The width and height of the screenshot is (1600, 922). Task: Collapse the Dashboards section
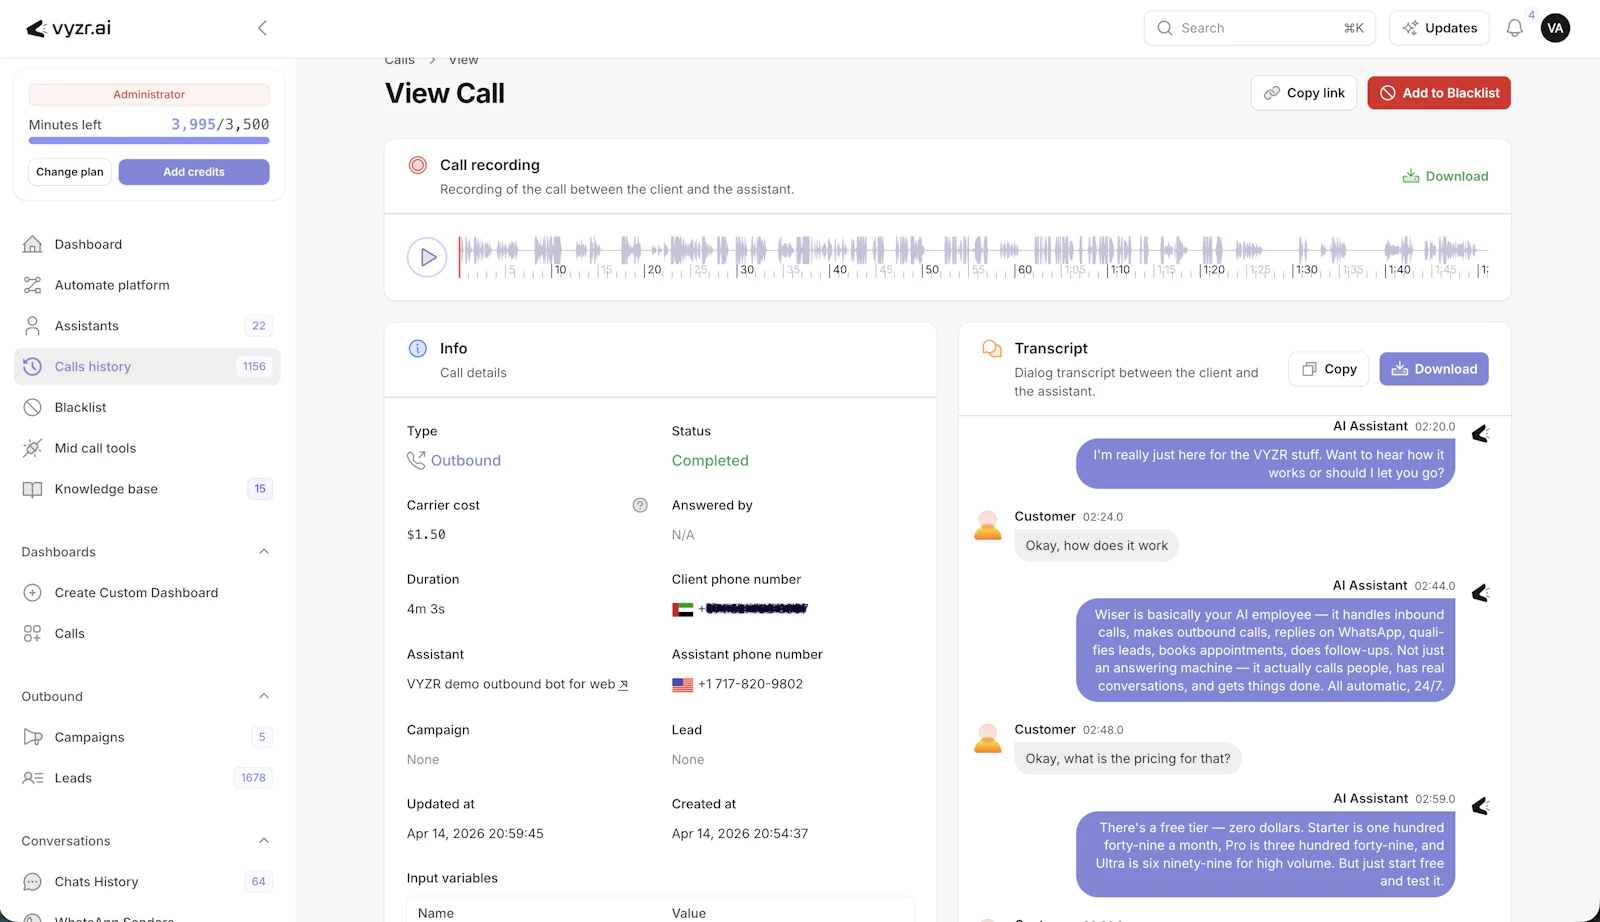click(264, 552)
